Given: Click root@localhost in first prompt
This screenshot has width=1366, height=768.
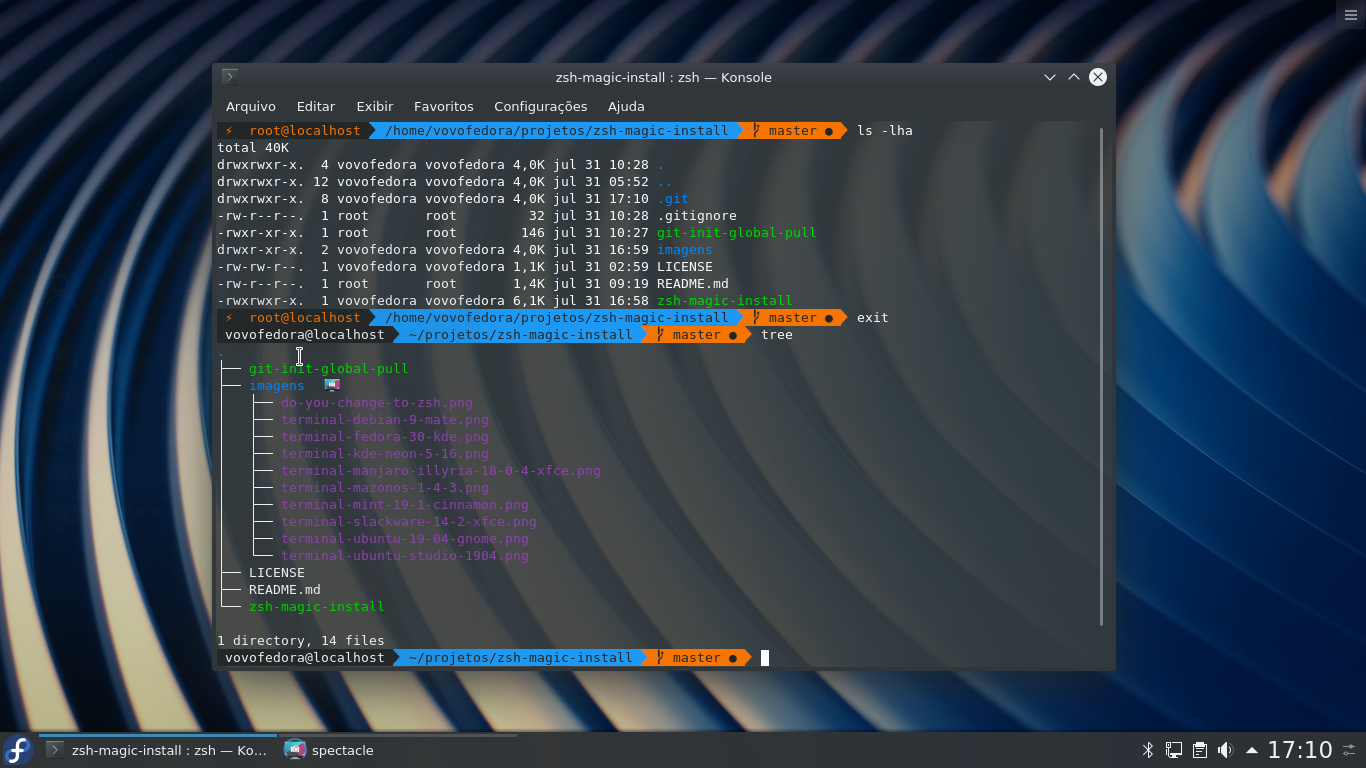Looking at the screenshot, I should pos(305,130).
